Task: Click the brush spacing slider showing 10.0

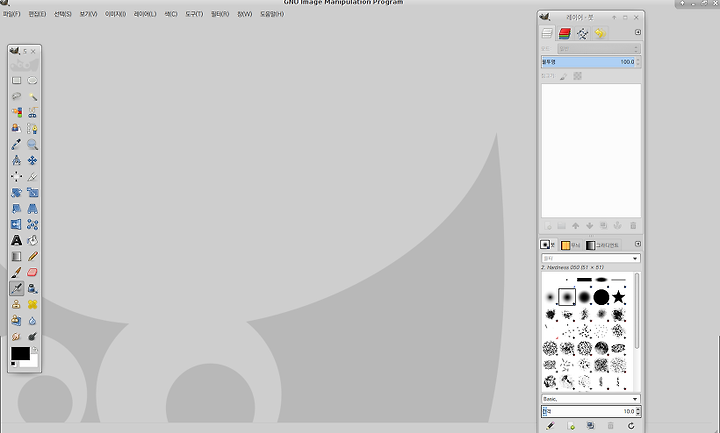Action: pos(591,411)
